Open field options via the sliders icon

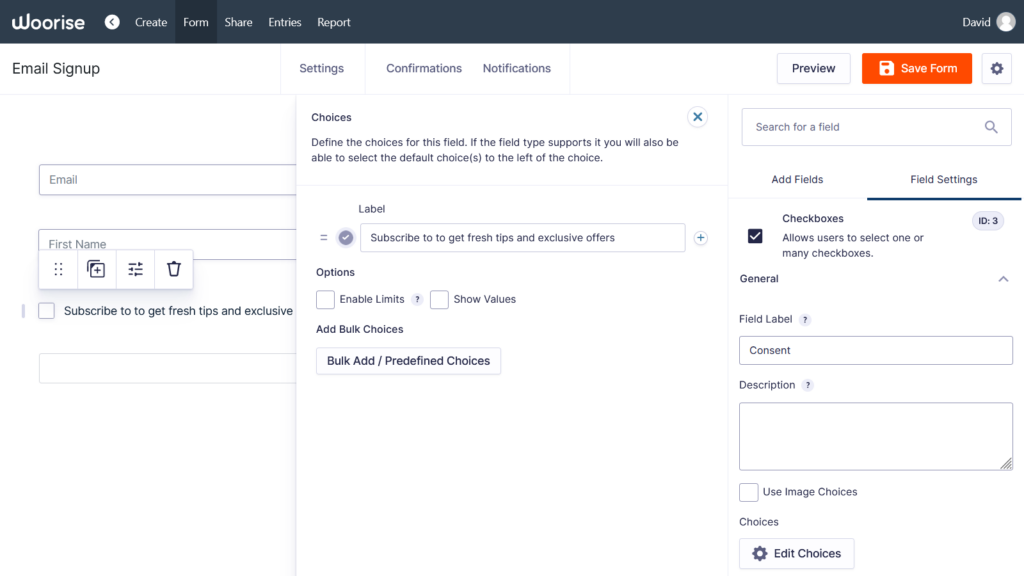[x=135, y=269]
